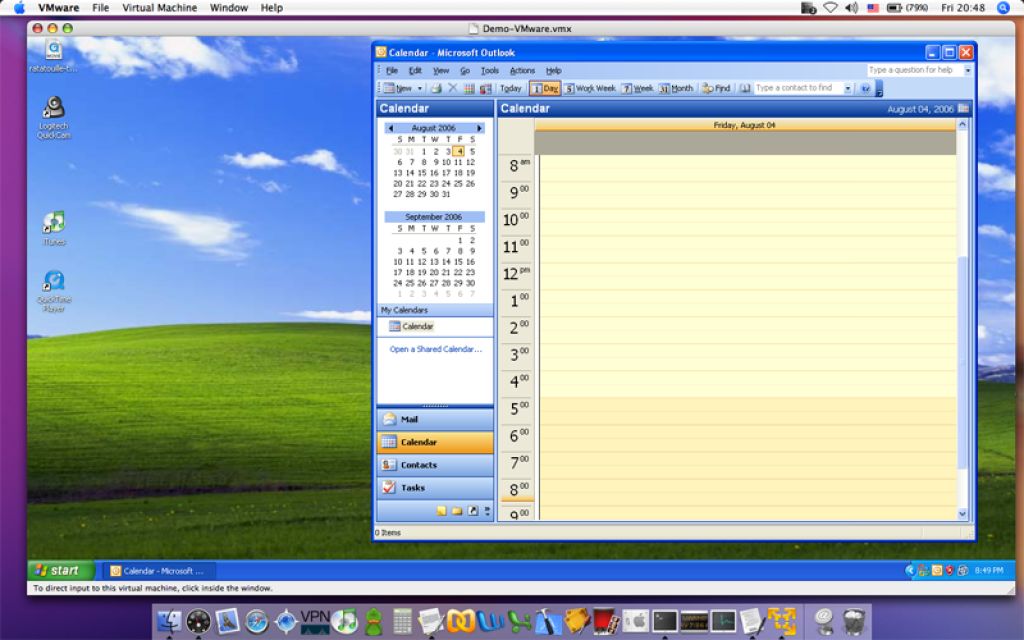Open iTunes from the macOS dock
This screenshot has height=640, width=1024.
point(345,621)
